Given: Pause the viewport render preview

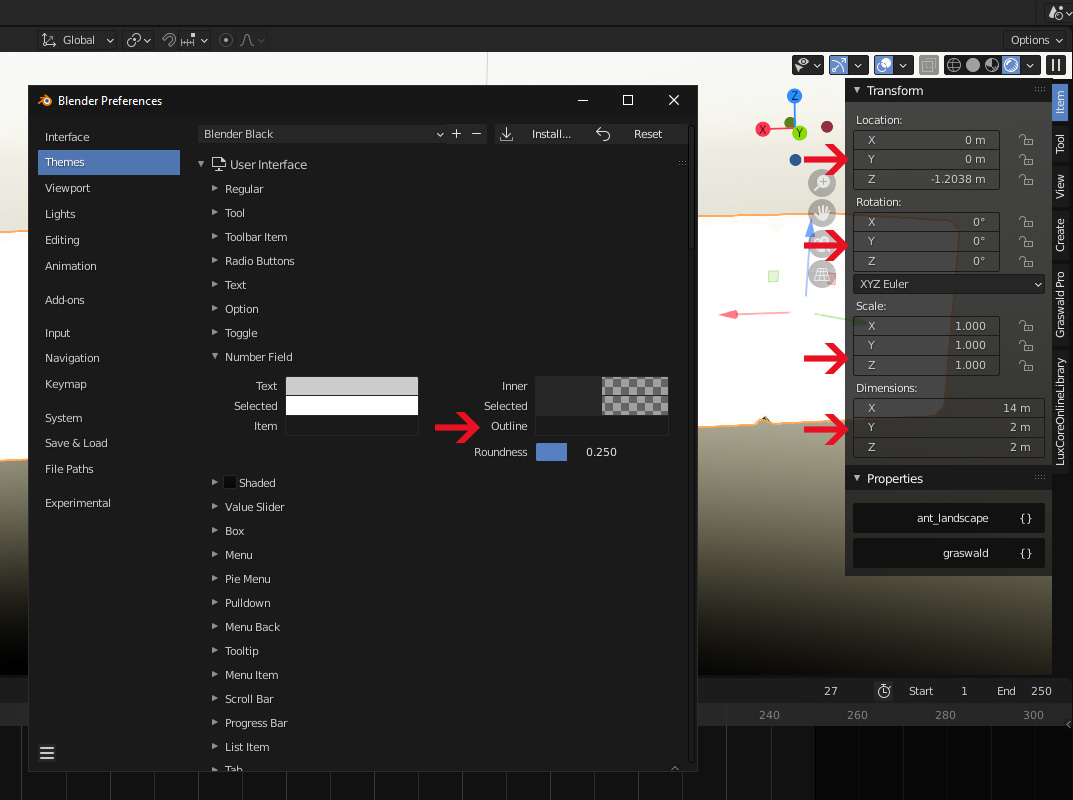Looking at the screenshot, I should (x=1056, y=65).
